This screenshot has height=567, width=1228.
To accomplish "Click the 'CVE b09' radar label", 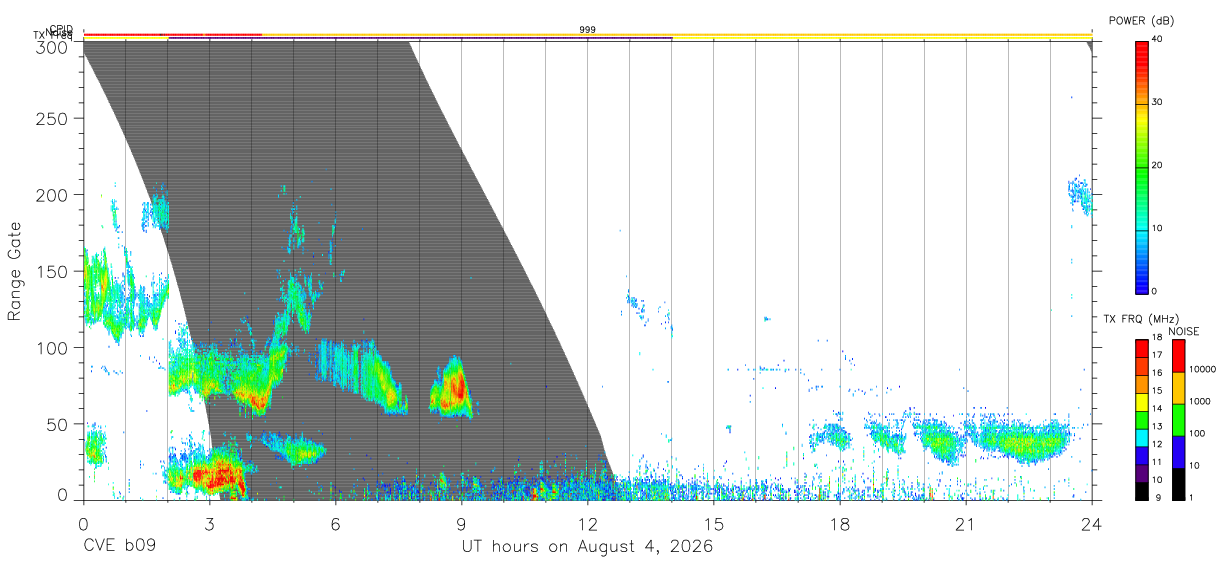I will tap(119, 548).
